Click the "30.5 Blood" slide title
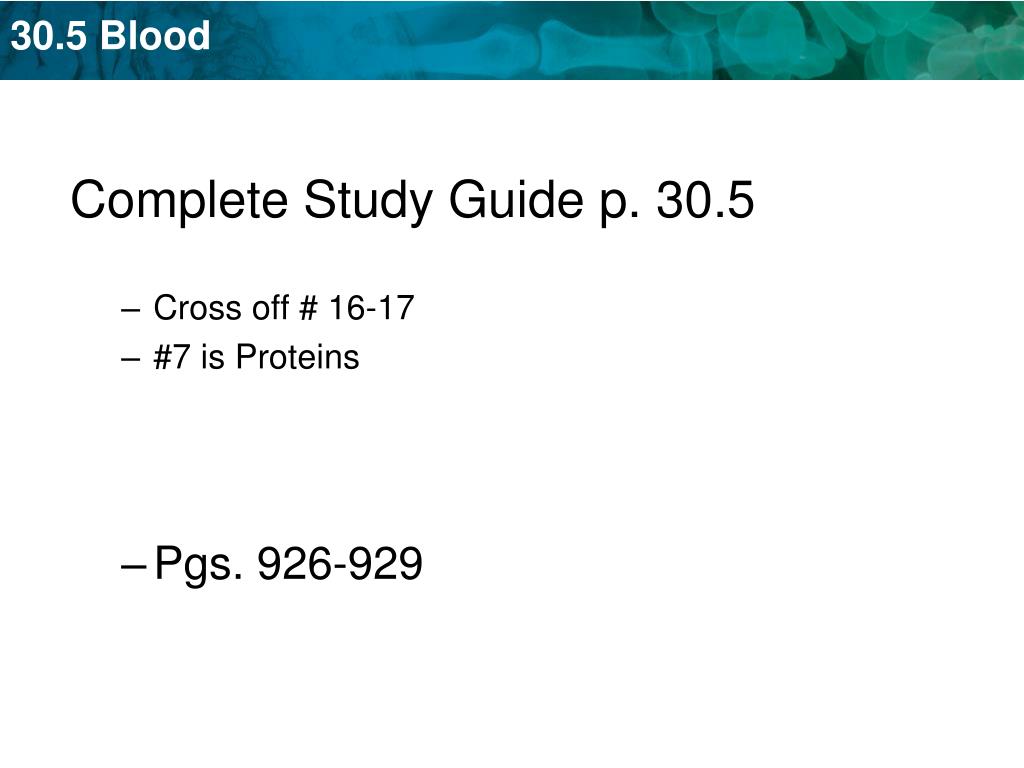Screen dimensions: 1024x768 tap(110, 35)
